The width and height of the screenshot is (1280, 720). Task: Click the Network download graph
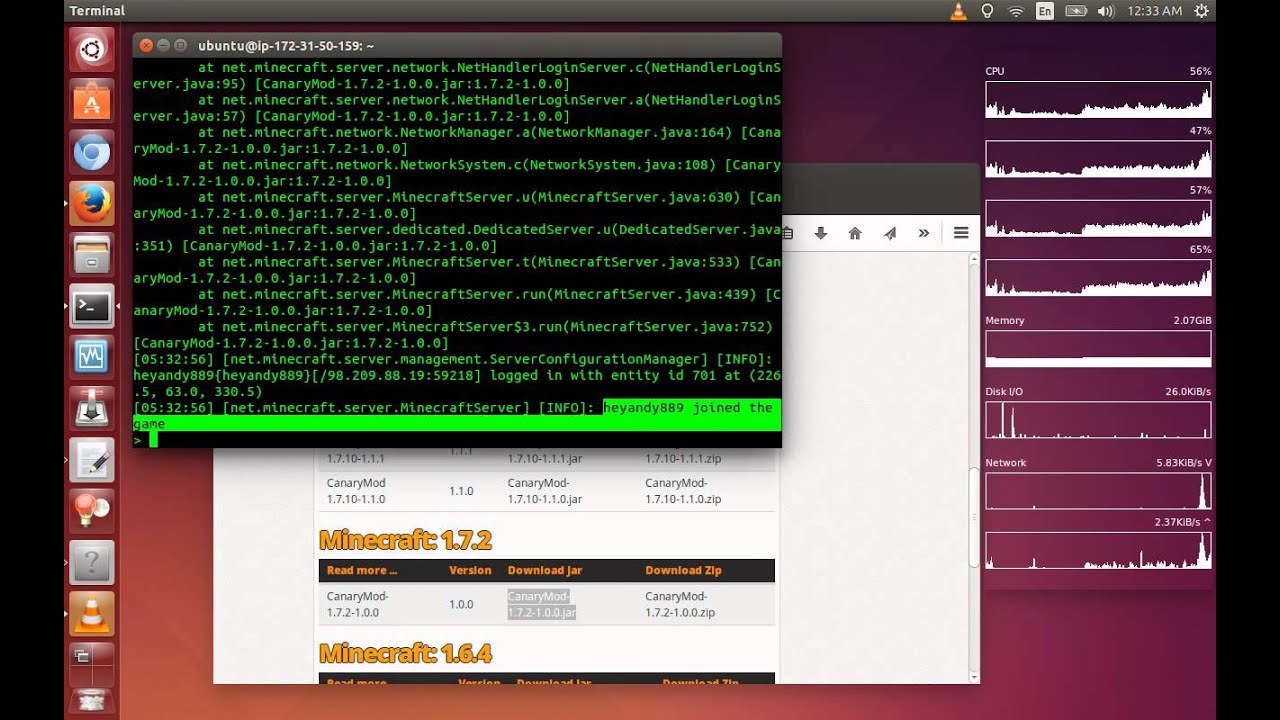click(1098, 491)
